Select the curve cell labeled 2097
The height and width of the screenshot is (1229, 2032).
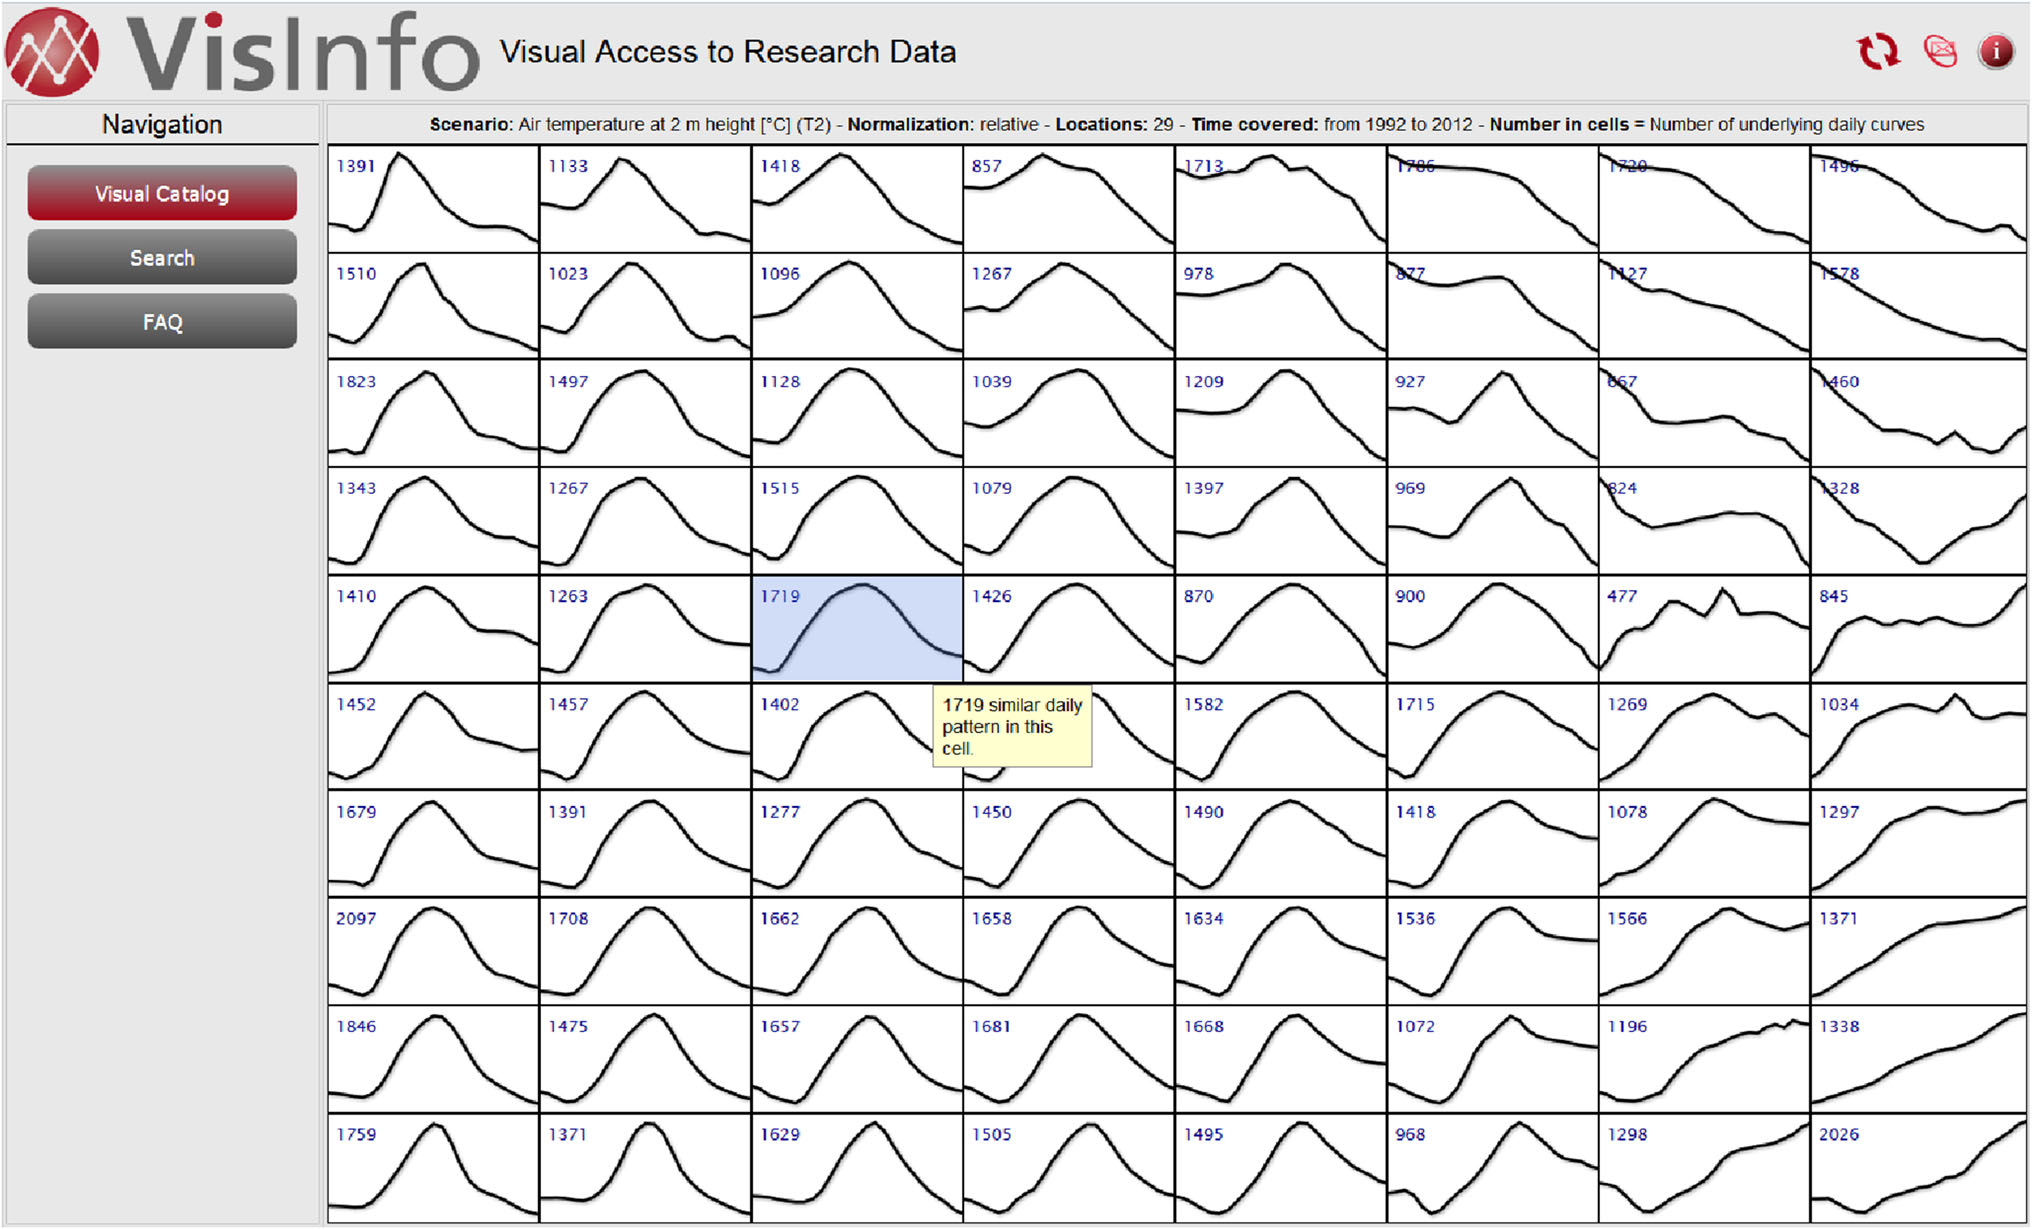[x=433, y=951]
